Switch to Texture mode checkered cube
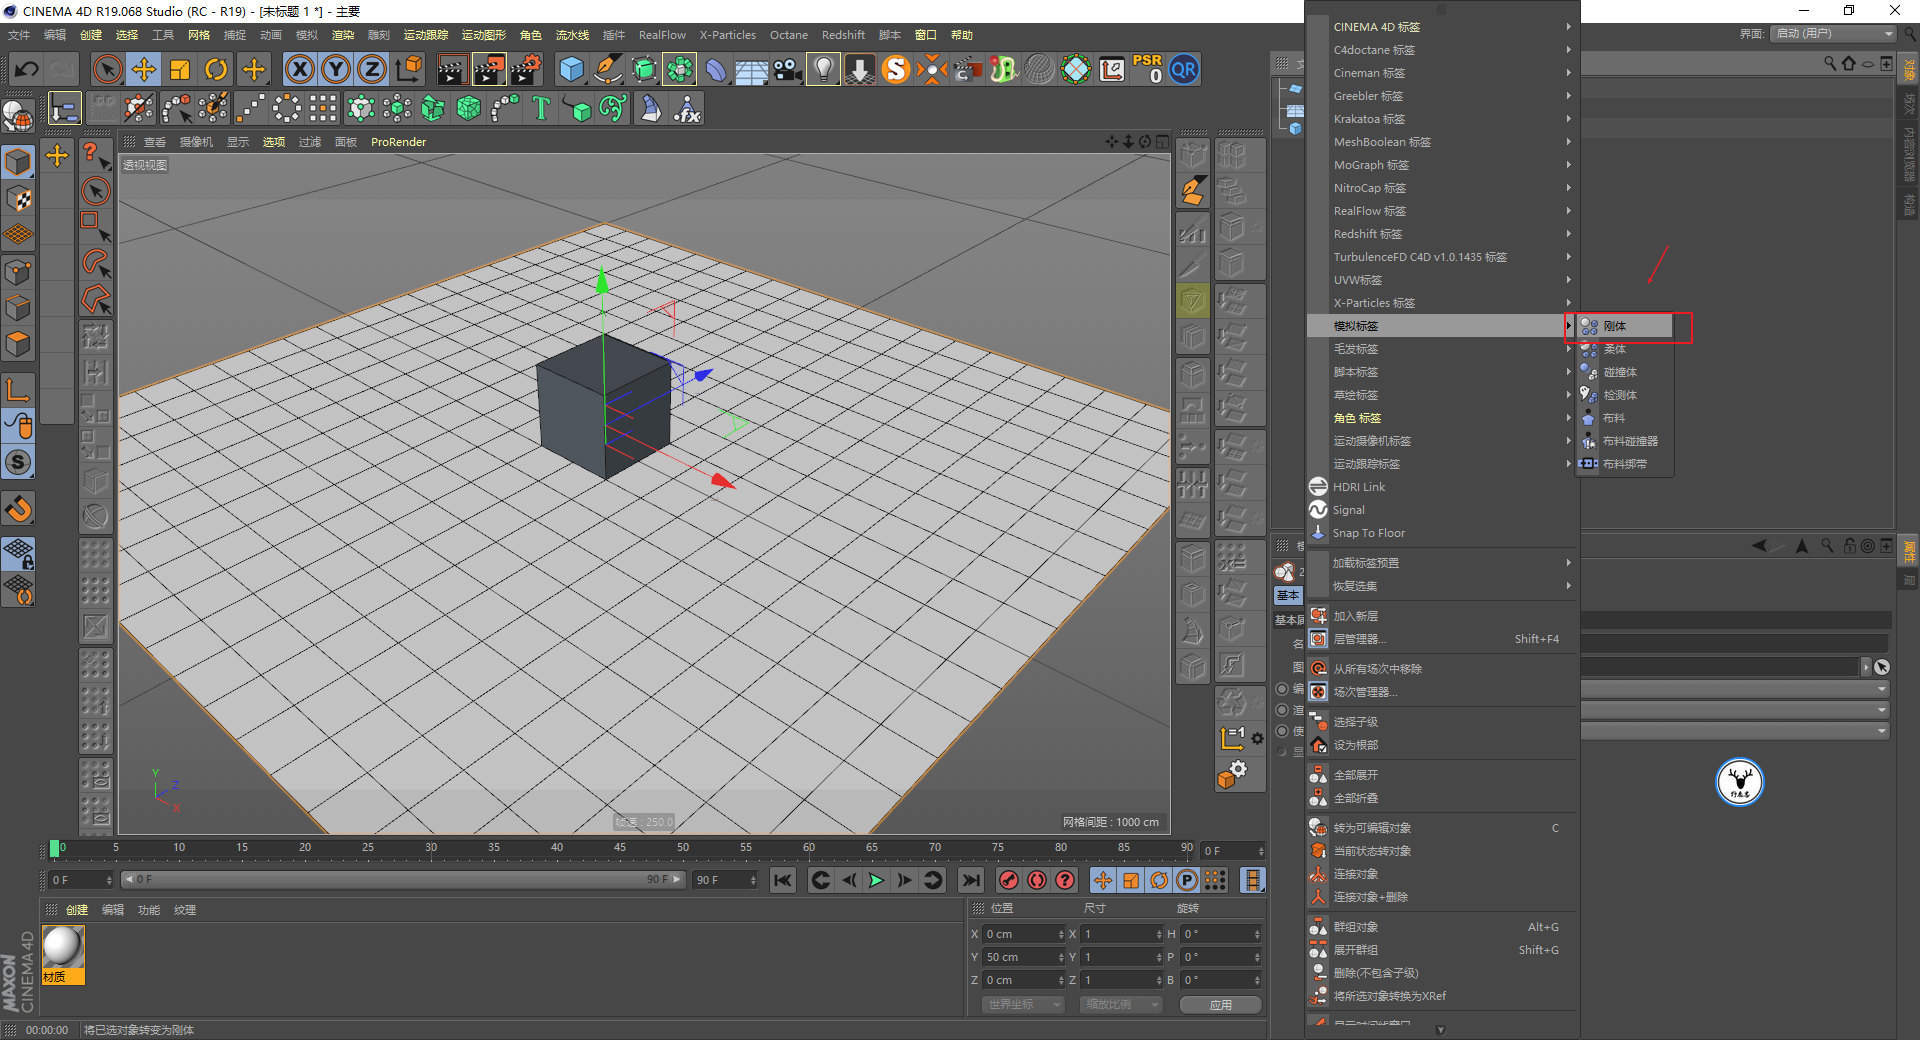Screen dimensions: 1920x1040 pyautogui.click(x=18, y=198)
